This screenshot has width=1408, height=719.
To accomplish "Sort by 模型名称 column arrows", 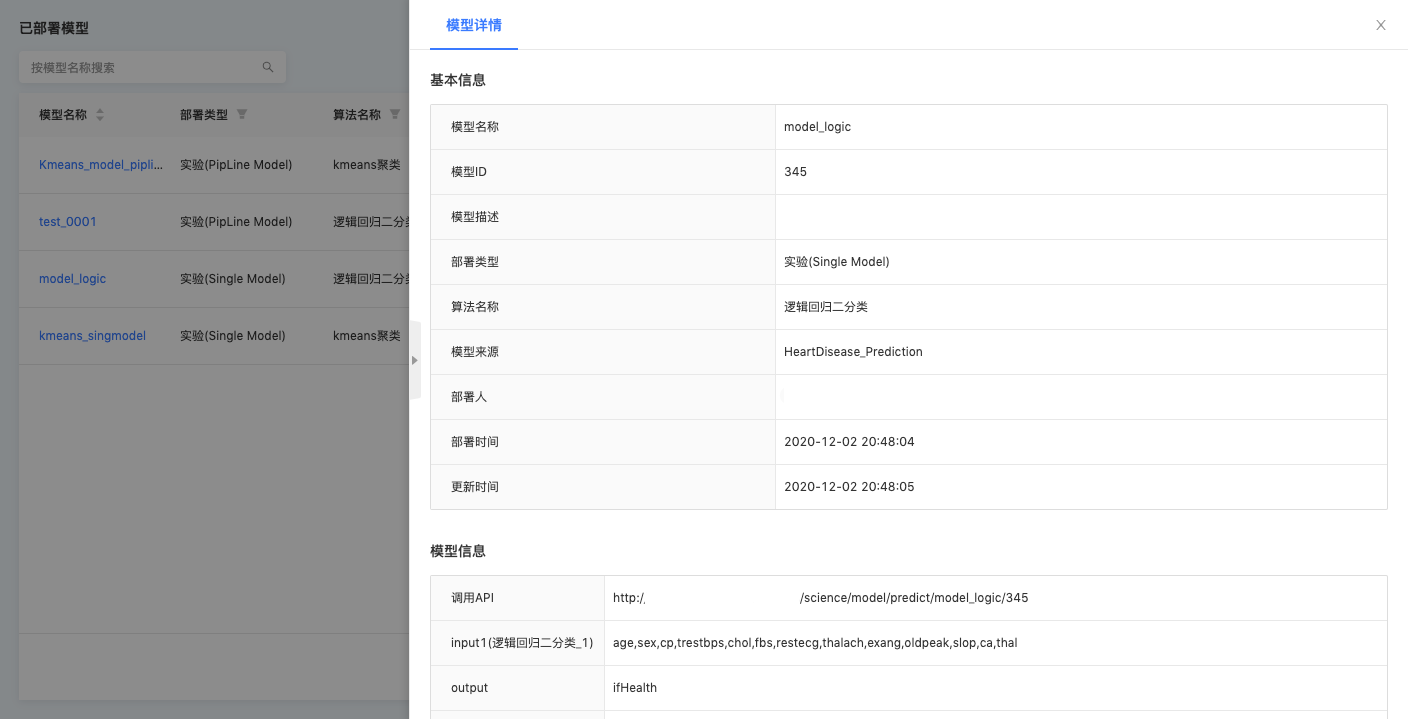I will click(100, 115).
